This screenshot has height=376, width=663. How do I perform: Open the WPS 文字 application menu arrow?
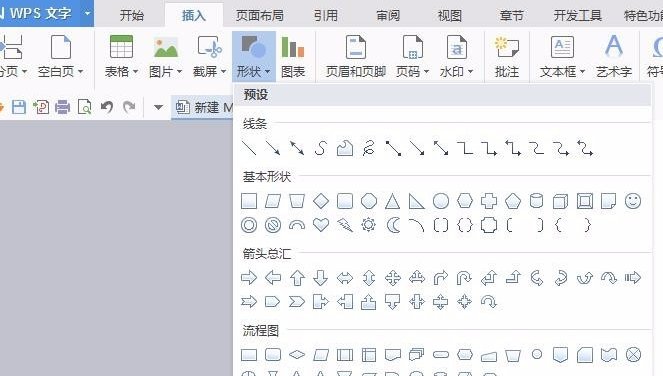click(87, 13)
